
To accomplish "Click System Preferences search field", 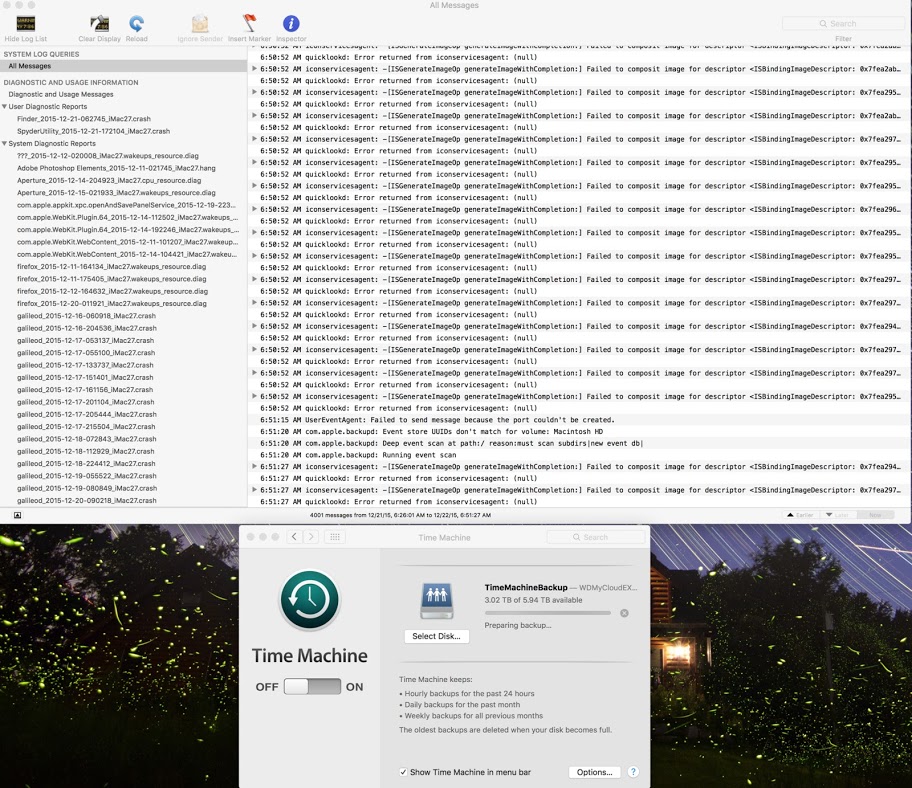I will [596, 537].
